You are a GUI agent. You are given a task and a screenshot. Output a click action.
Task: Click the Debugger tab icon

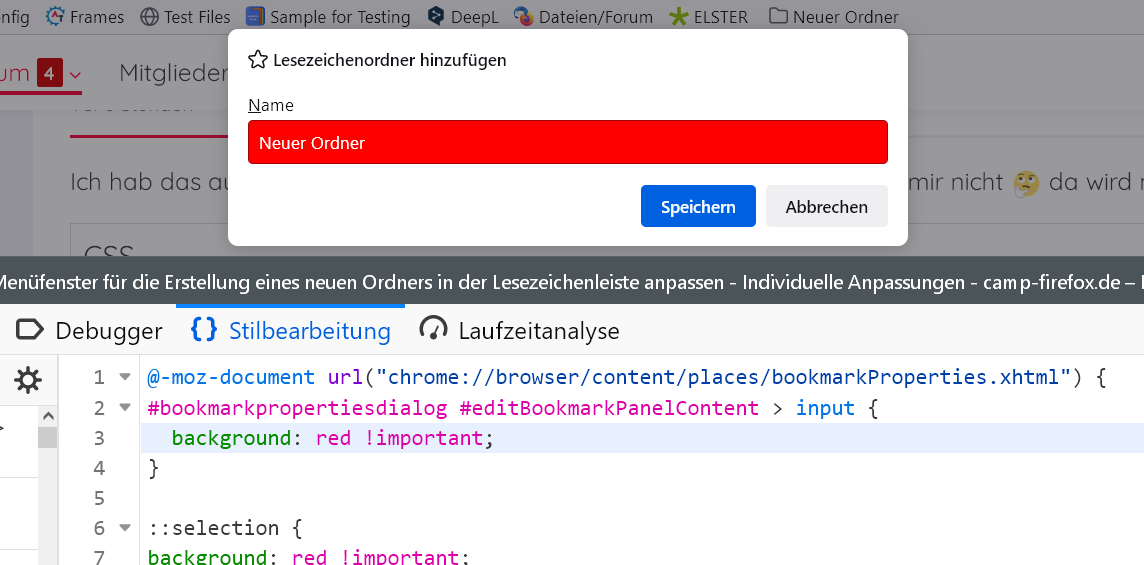tap(30, 330)
